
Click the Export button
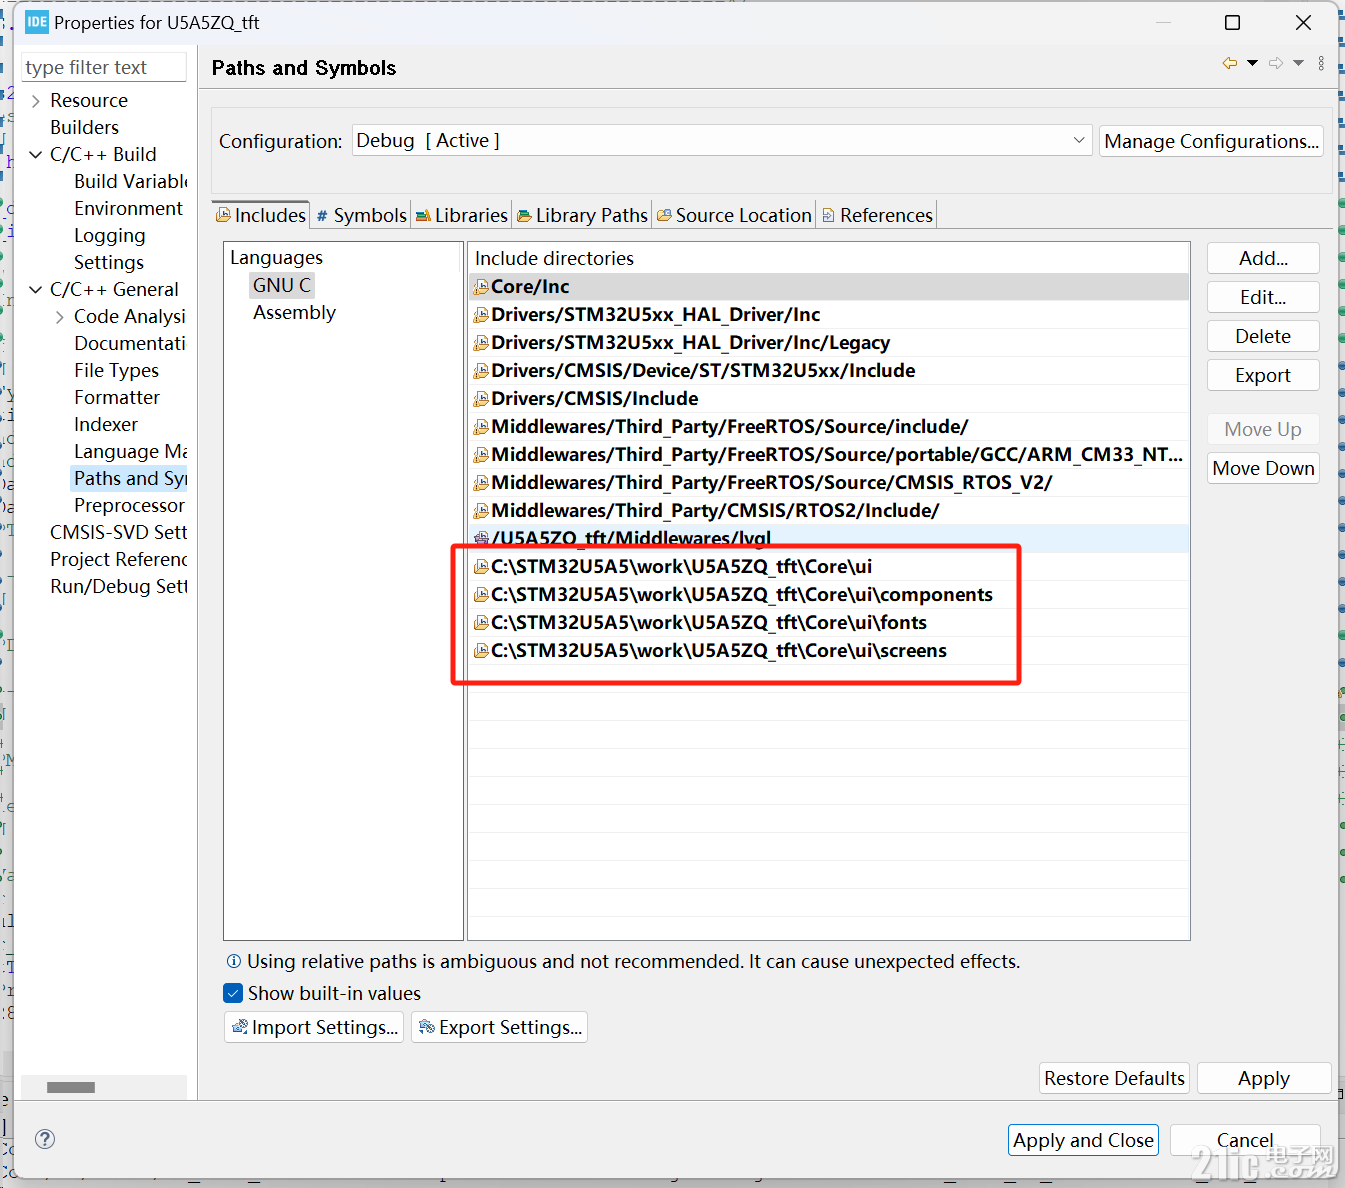pos(1263,375)
